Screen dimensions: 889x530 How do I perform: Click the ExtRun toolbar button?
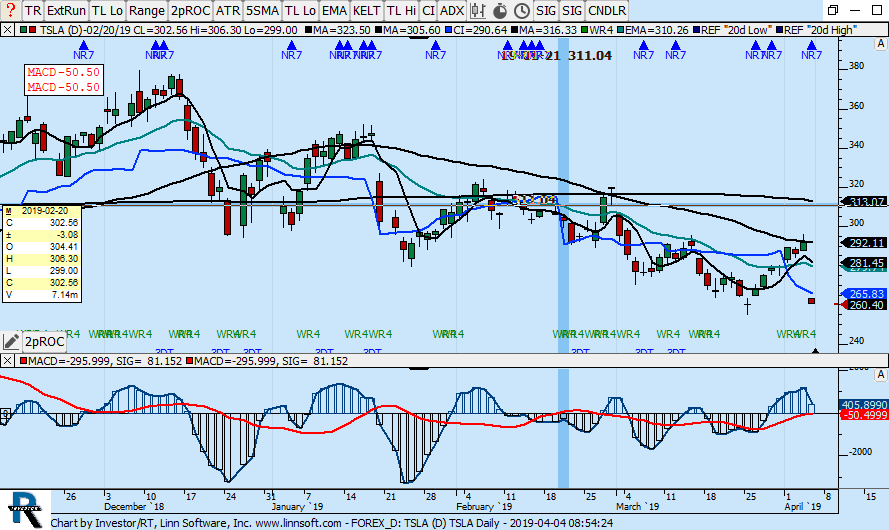click(x=66, y=10)
